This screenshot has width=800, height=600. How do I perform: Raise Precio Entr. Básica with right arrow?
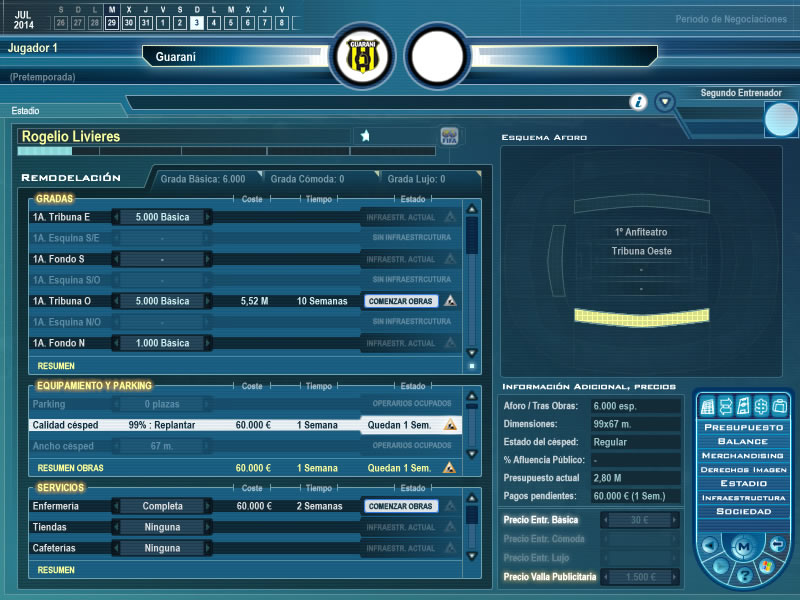click(x=674, y=519)
